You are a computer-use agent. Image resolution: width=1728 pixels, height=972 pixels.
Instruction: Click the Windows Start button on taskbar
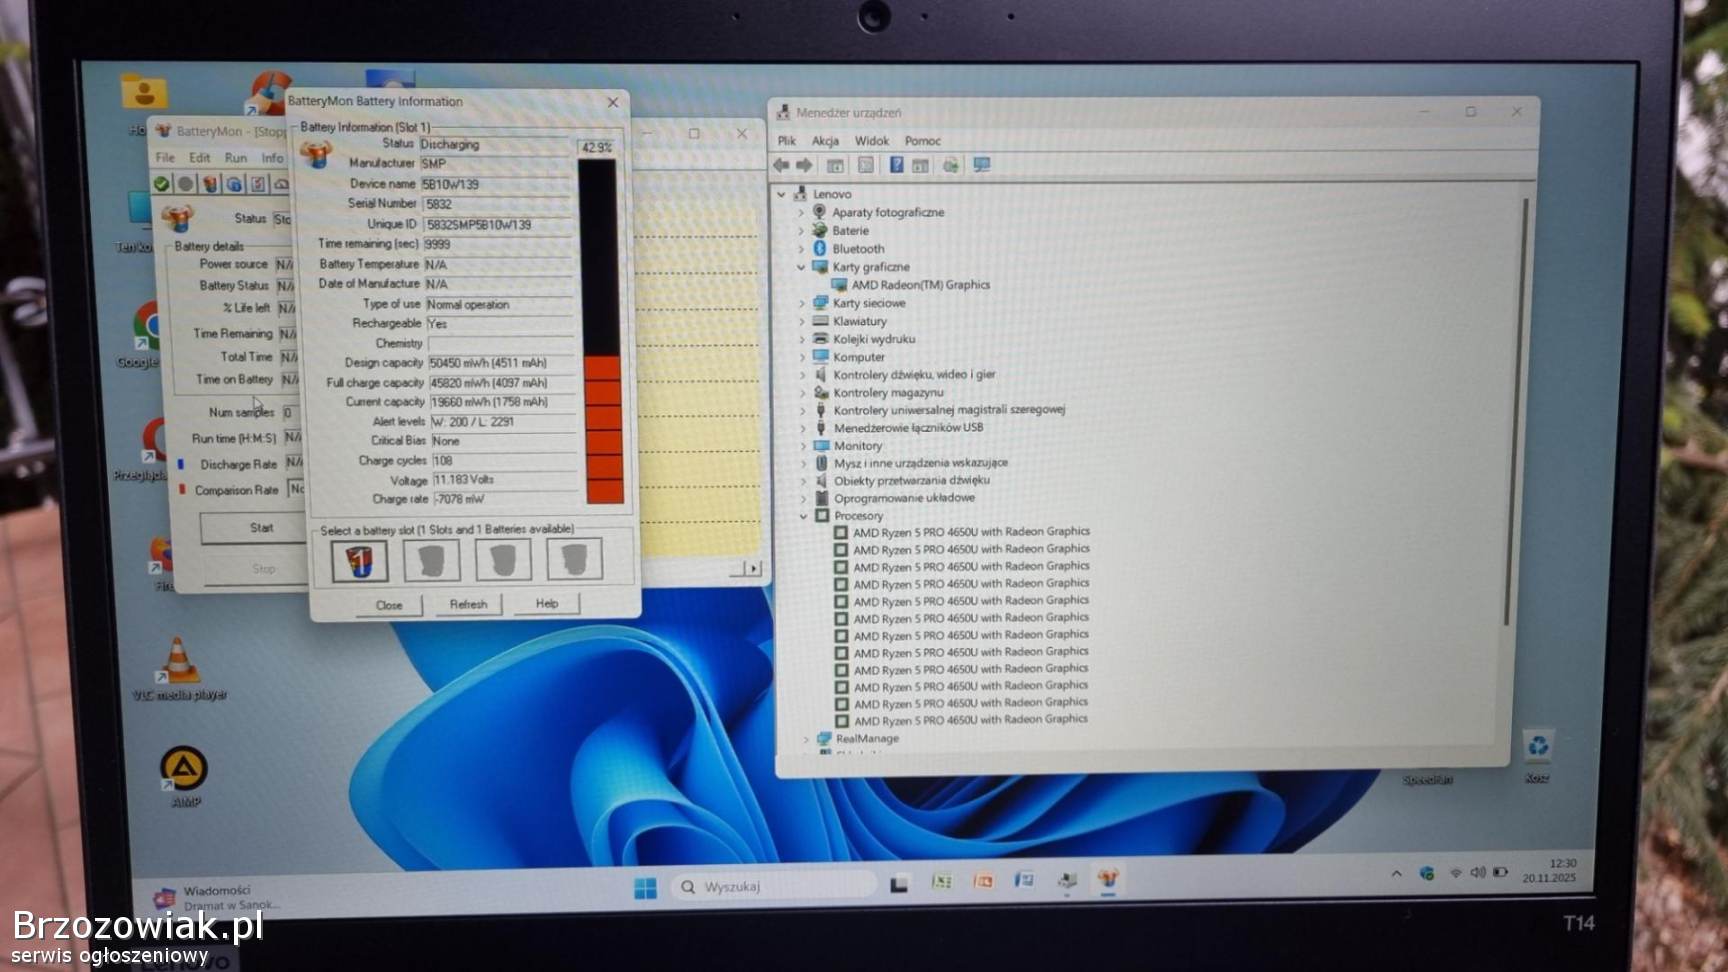[645, 887]
